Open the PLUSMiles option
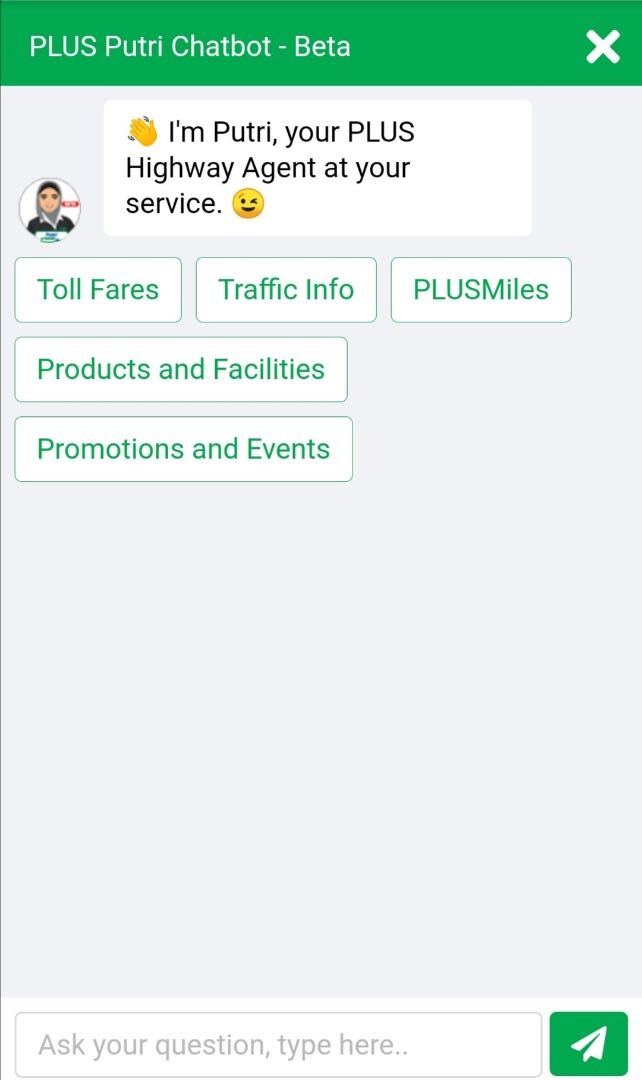The width and height of the screenshot is (642, 1080). click(481, 290)
